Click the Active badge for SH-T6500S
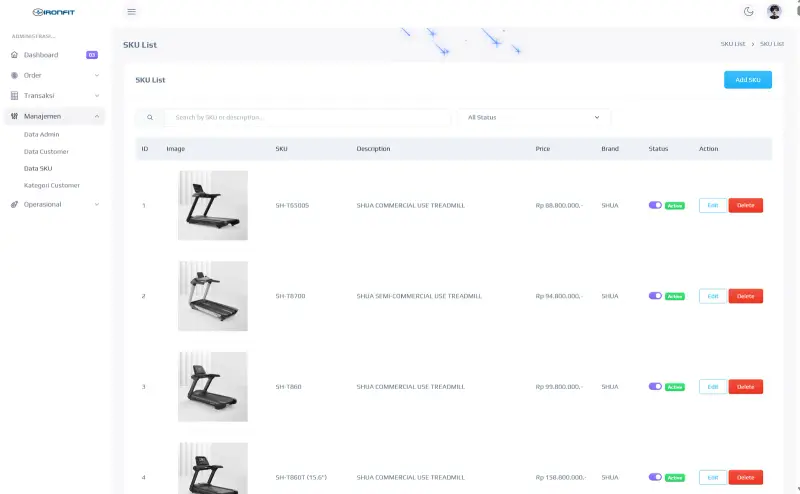This screenshot has width=800, height=494. tap(674, 206)
